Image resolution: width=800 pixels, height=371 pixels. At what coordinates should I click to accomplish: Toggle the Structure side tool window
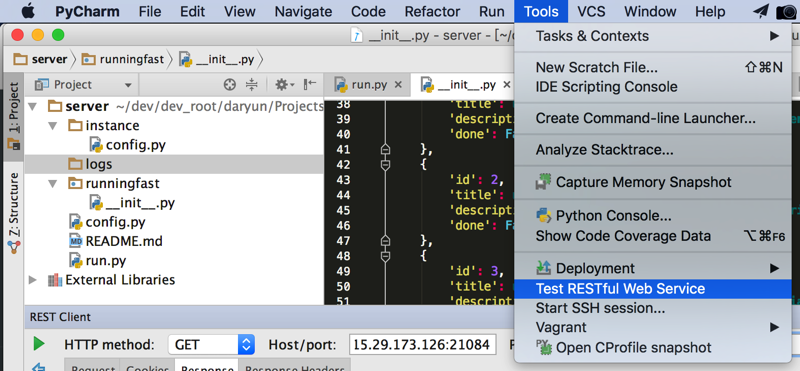[x=13, y=214]
